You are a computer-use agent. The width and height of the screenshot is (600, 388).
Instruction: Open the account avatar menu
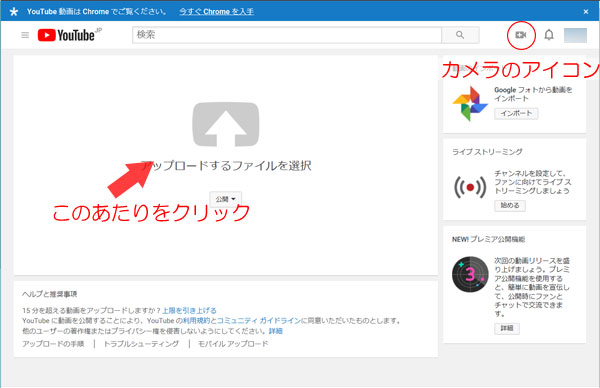[x=575, y=35]
